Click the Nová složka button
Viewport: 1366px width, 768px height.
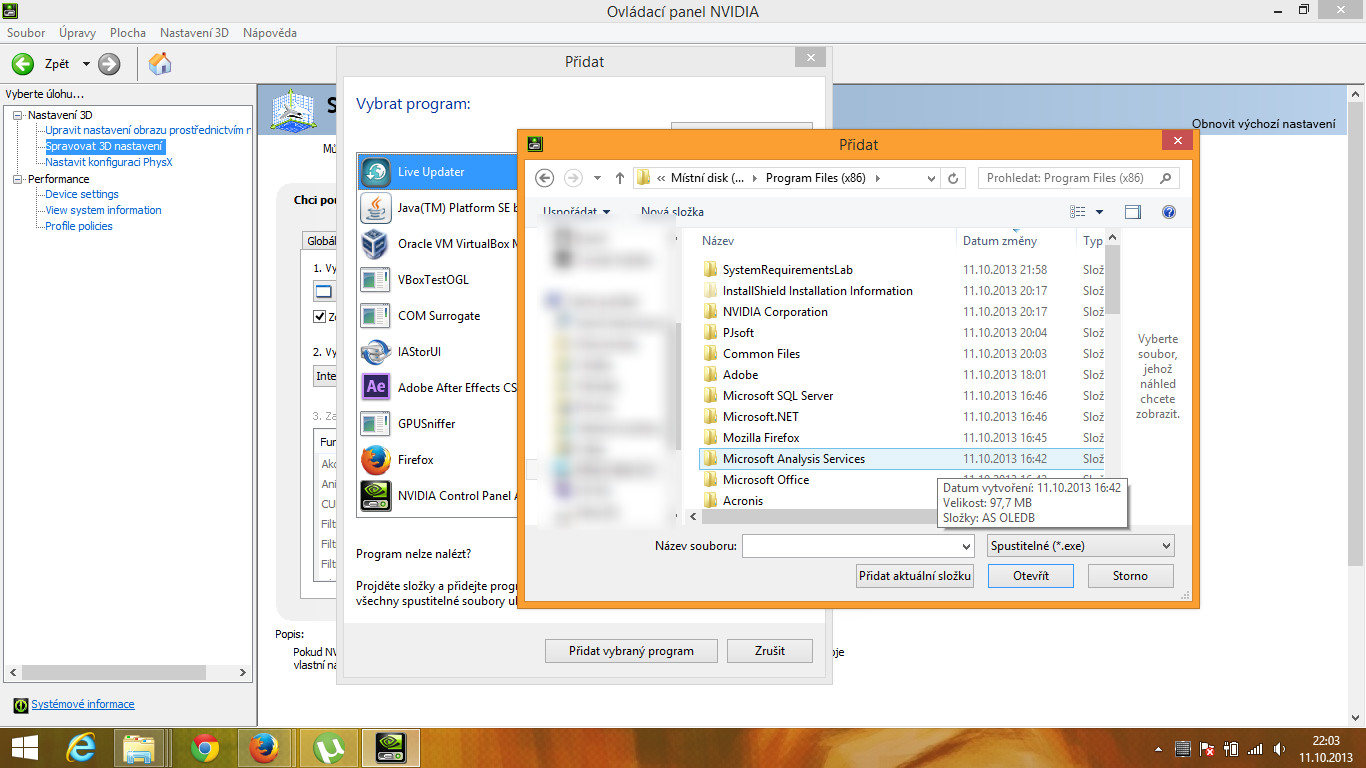pos(672,212)
